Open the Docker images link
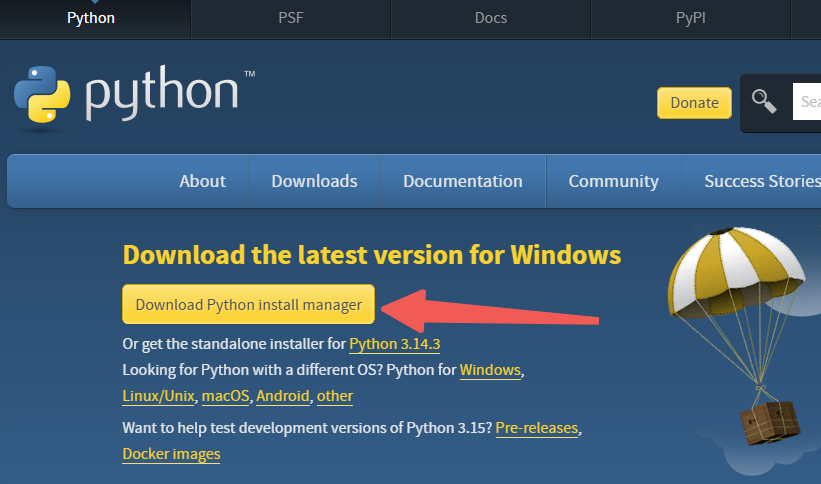821x484 pixels. pos(171,454)
